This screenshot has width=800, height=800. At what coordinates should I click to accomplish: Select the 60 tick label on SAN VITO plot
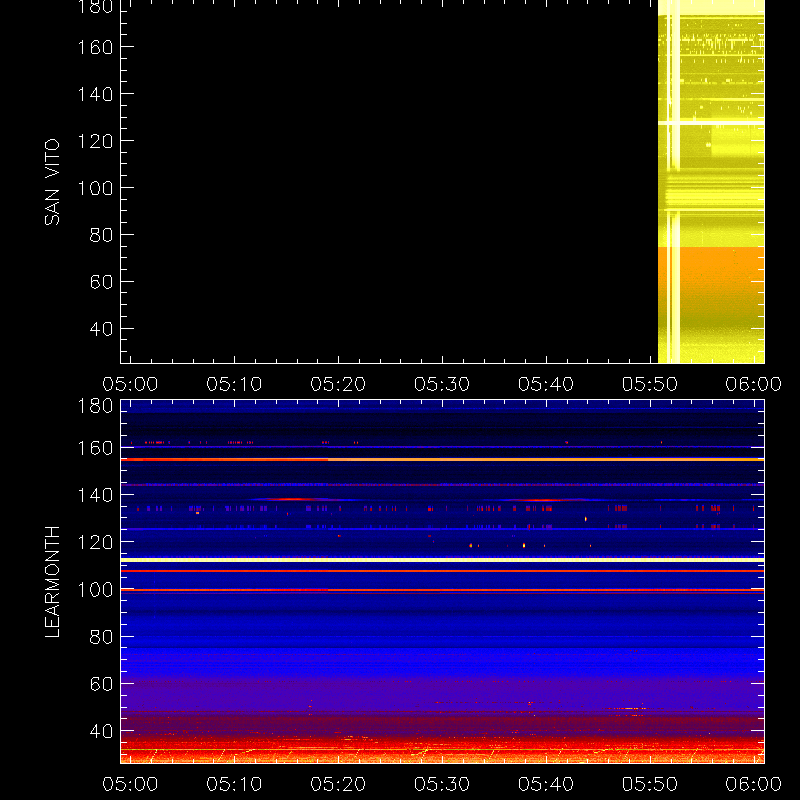pyautogui.click(x=101, y=282)
